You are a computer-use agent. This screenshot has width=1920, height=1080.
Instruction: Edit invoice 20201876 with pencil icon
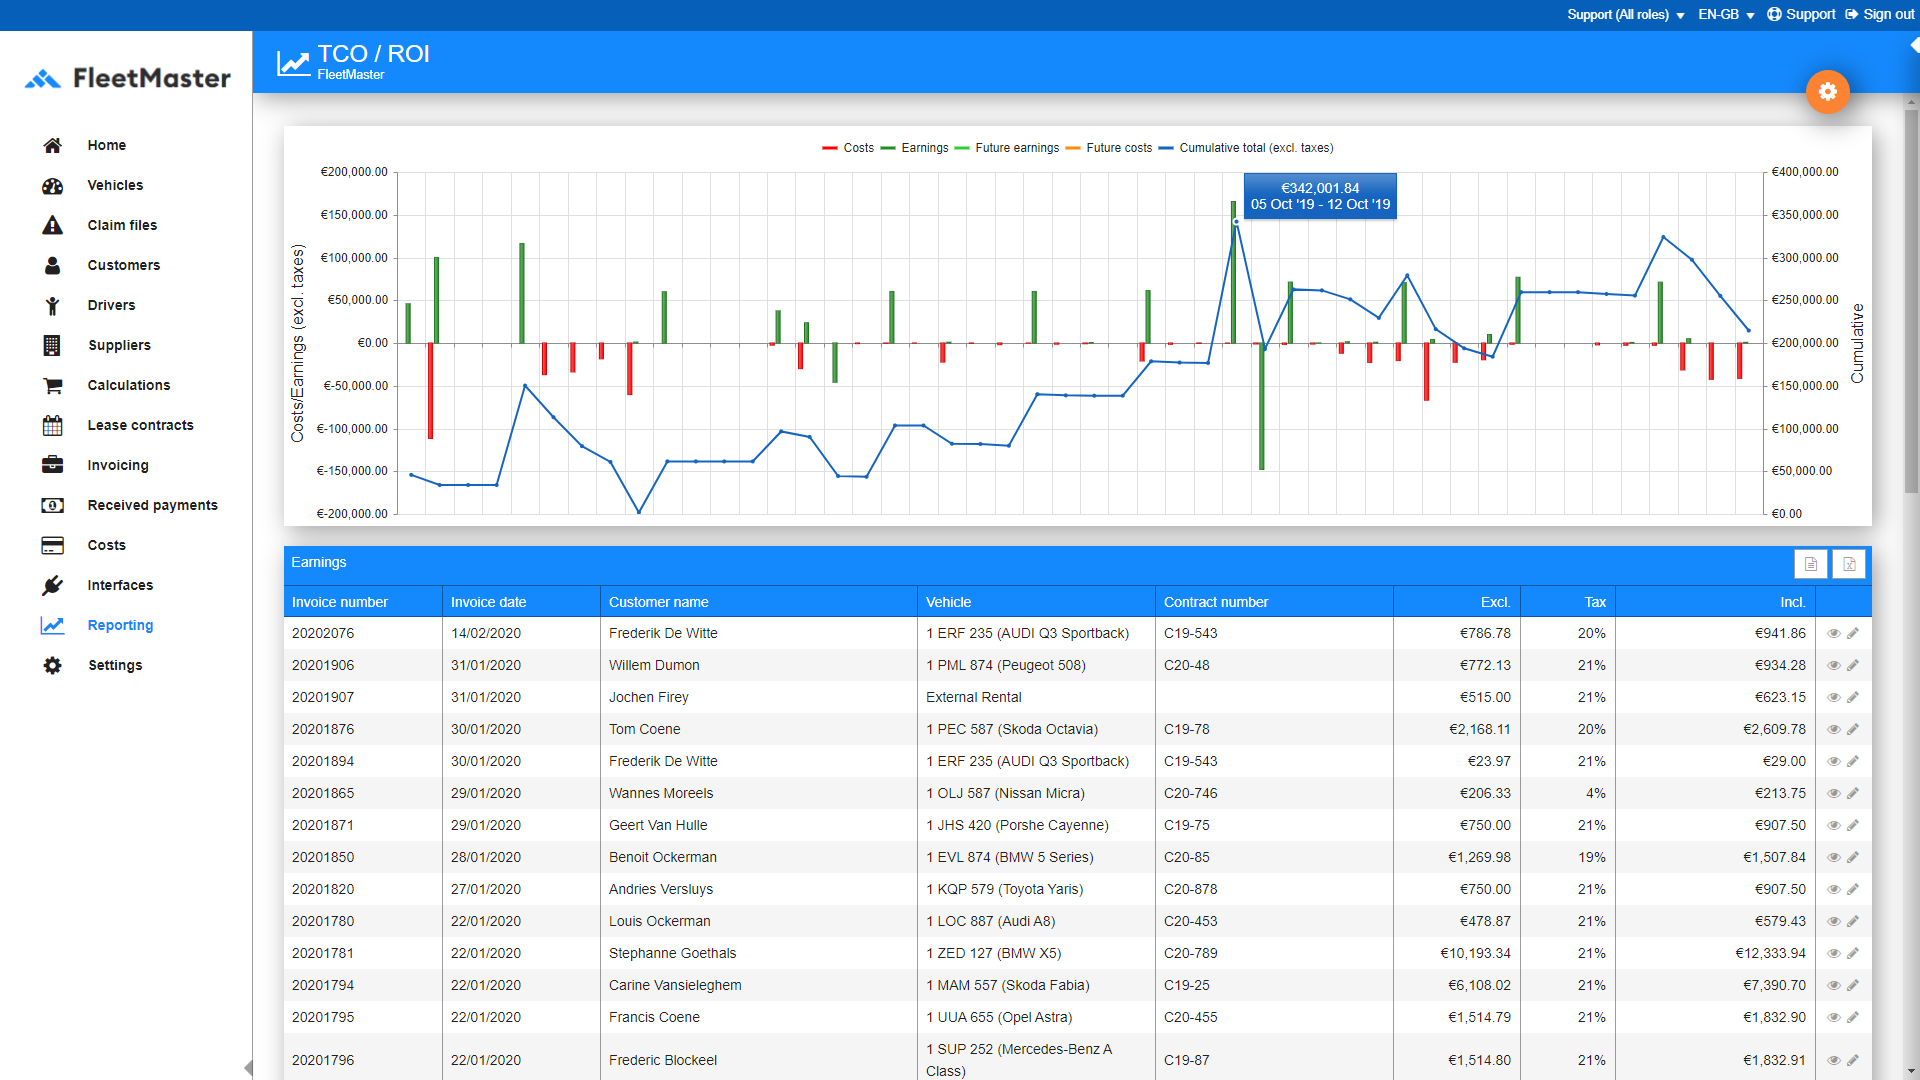(1853, 729)
